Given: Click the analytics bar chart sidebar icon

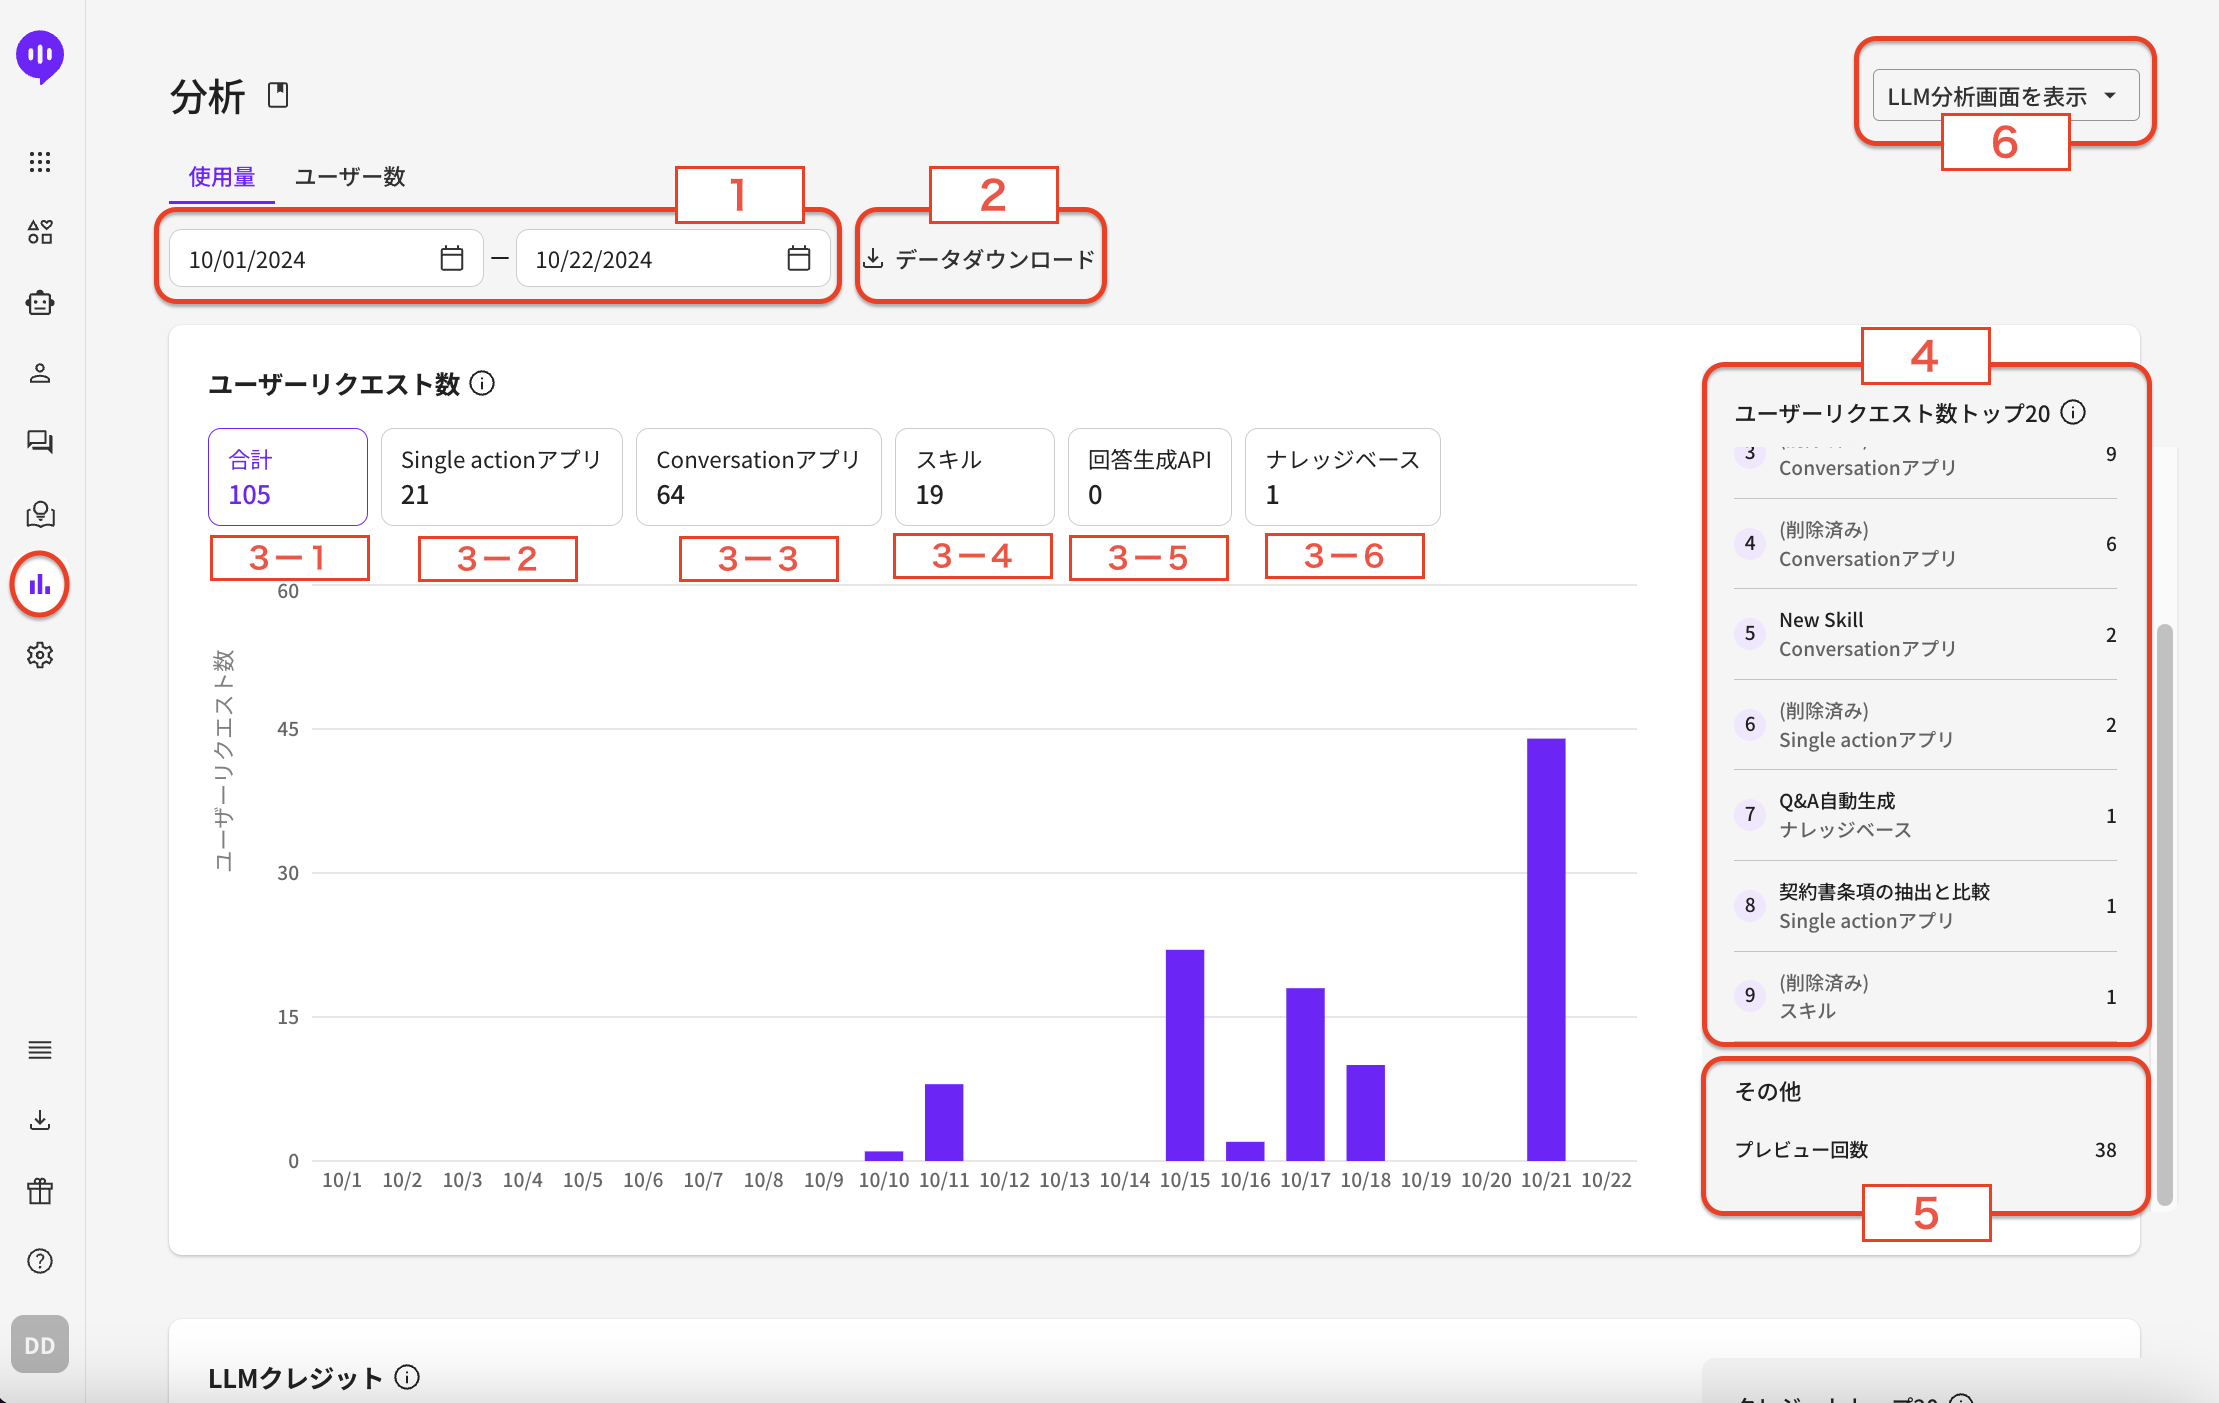Looking at the screenshot, I should (x=40, y=585).
